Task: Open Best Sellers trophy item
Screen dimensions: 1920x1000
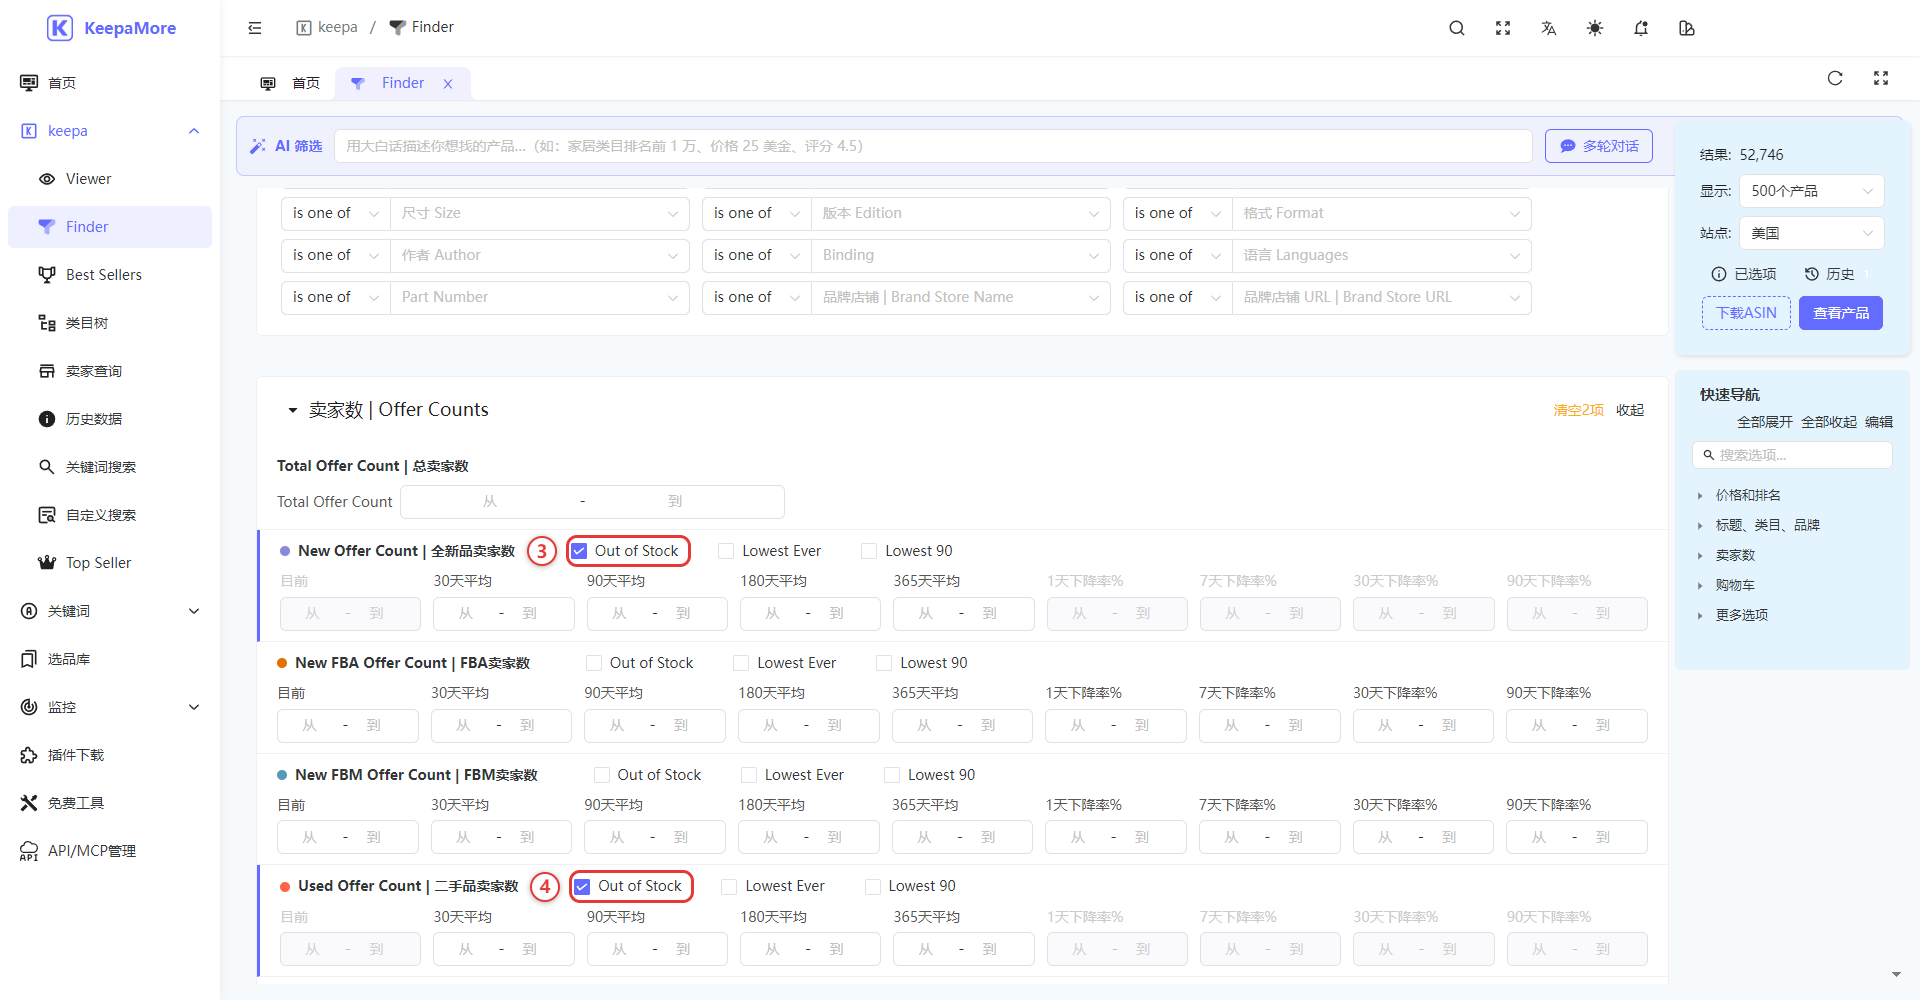Action: 110,275
